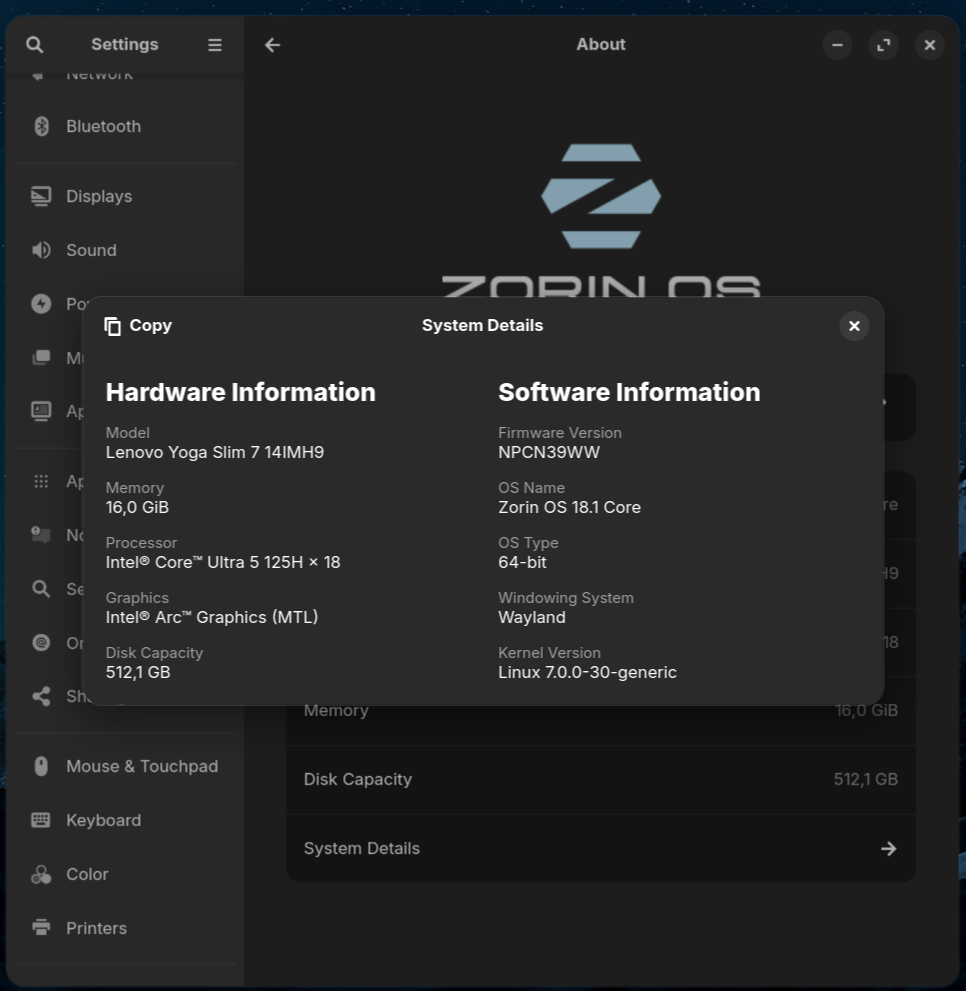
Task: Click the Notifications icon in sidebar
Action: click(x=41, y=535)
